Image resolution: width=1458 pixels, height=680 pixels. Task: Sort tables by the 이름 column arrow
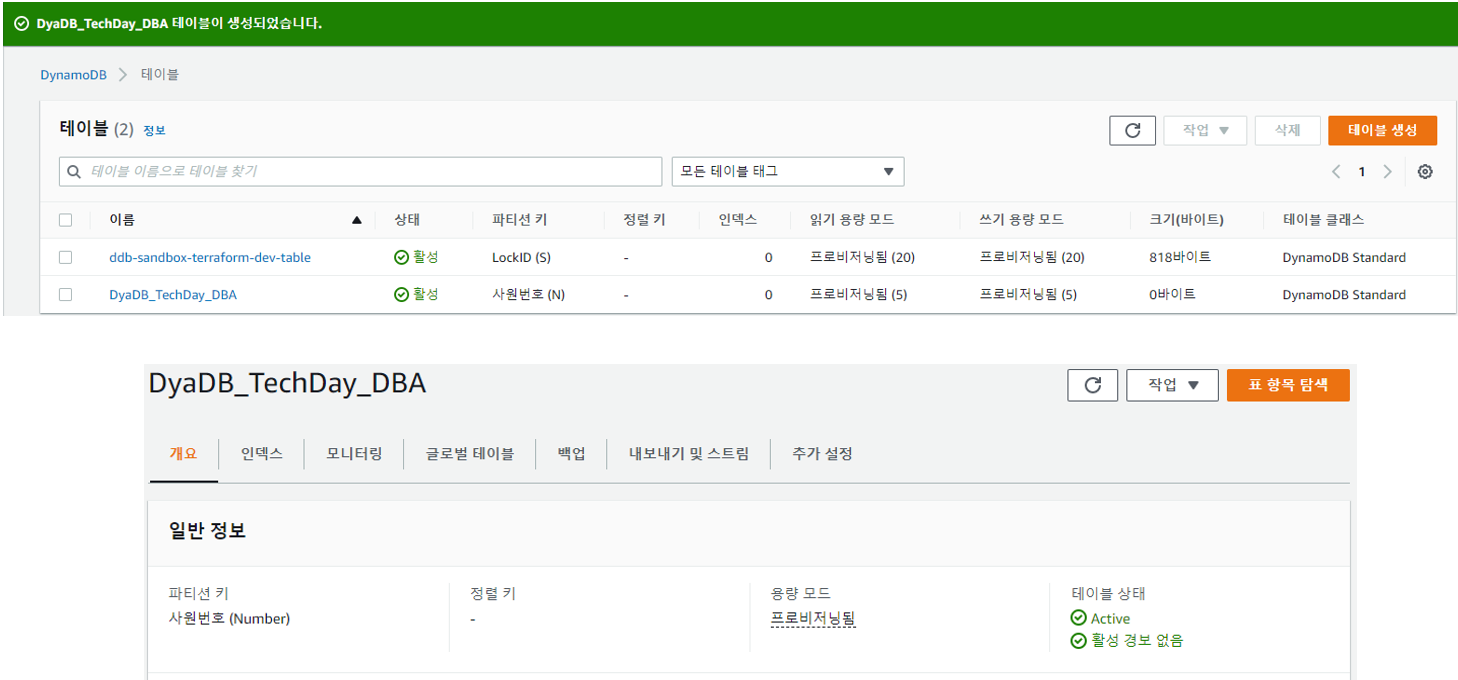click(357, 219)
